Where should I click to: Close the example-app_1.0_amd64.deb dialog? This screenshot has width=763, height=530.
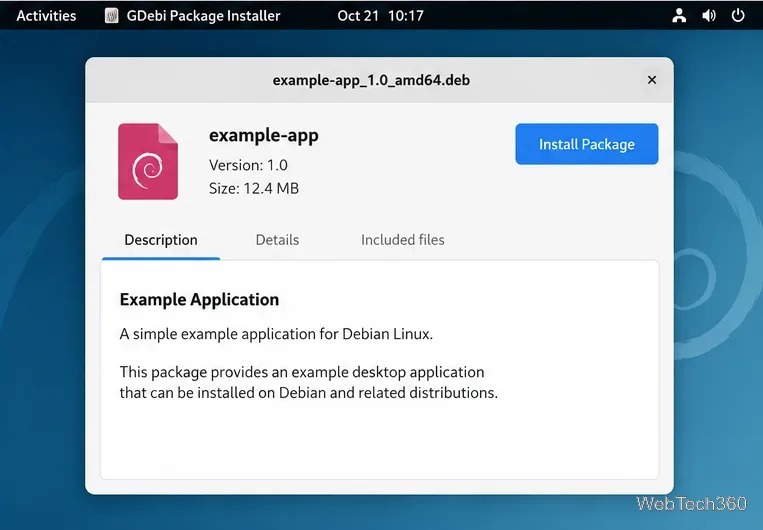click(652, 80)
